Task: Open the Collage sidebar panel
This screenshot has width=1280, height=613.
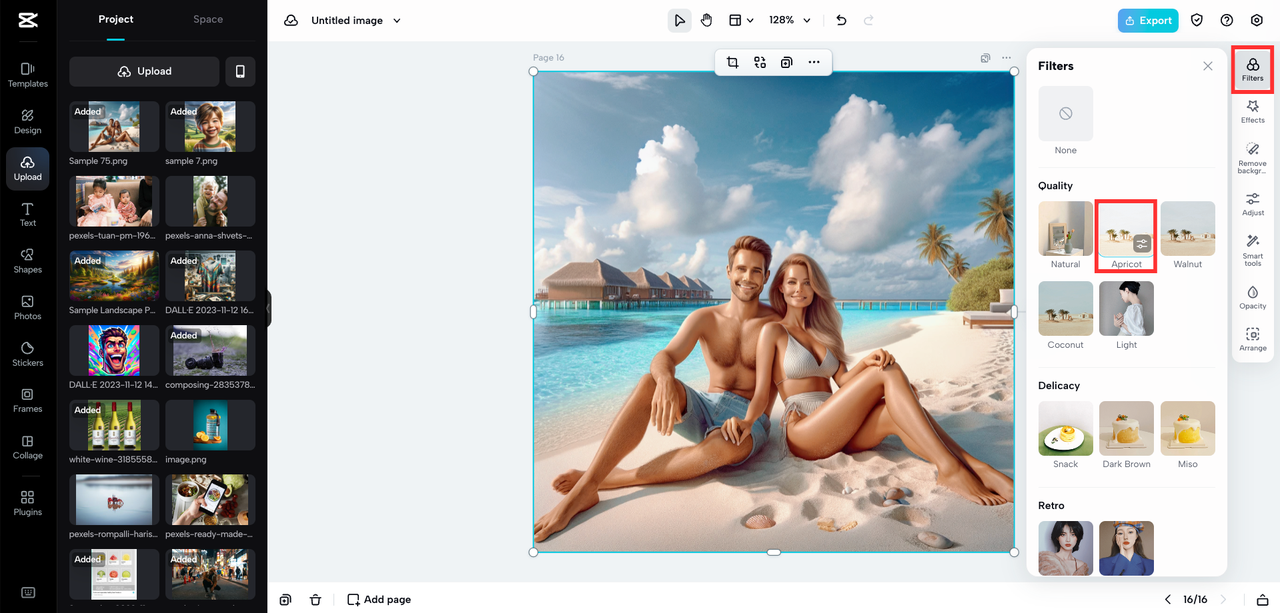Action: click(x=28, y=447)
